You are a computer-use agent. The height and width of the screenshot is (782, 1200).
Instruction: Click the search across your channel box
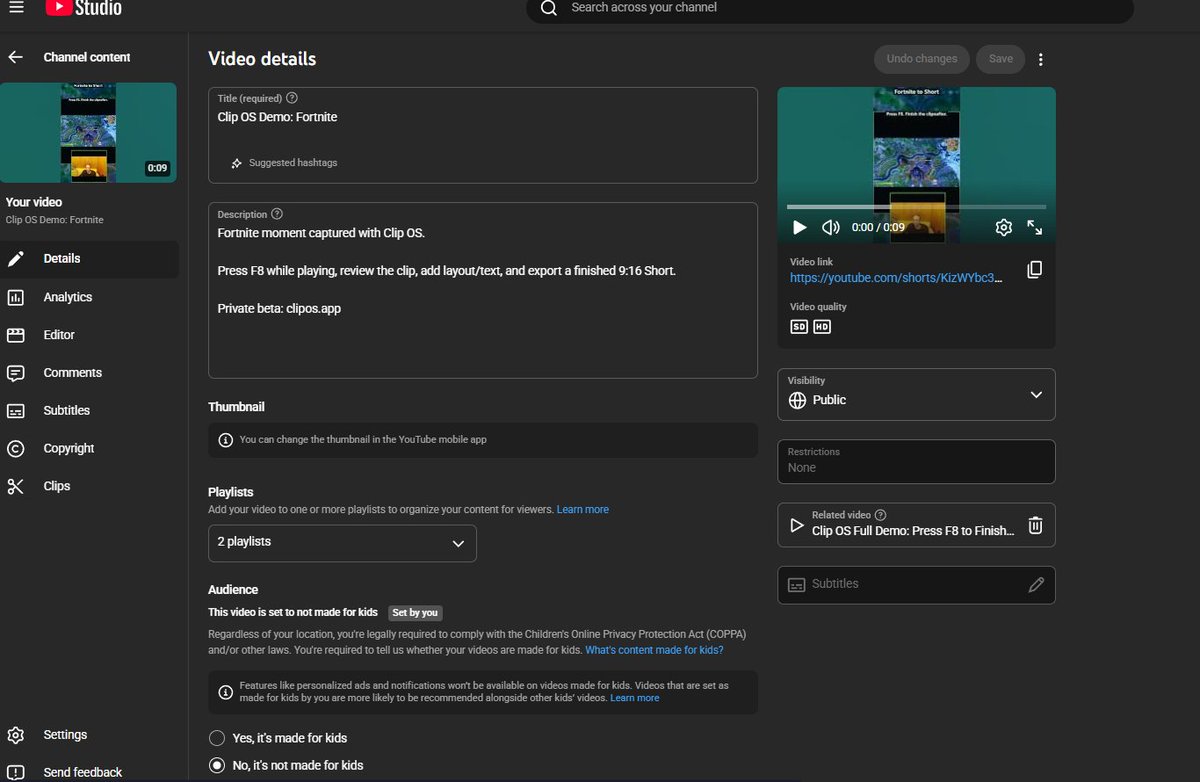pos(830,9)
